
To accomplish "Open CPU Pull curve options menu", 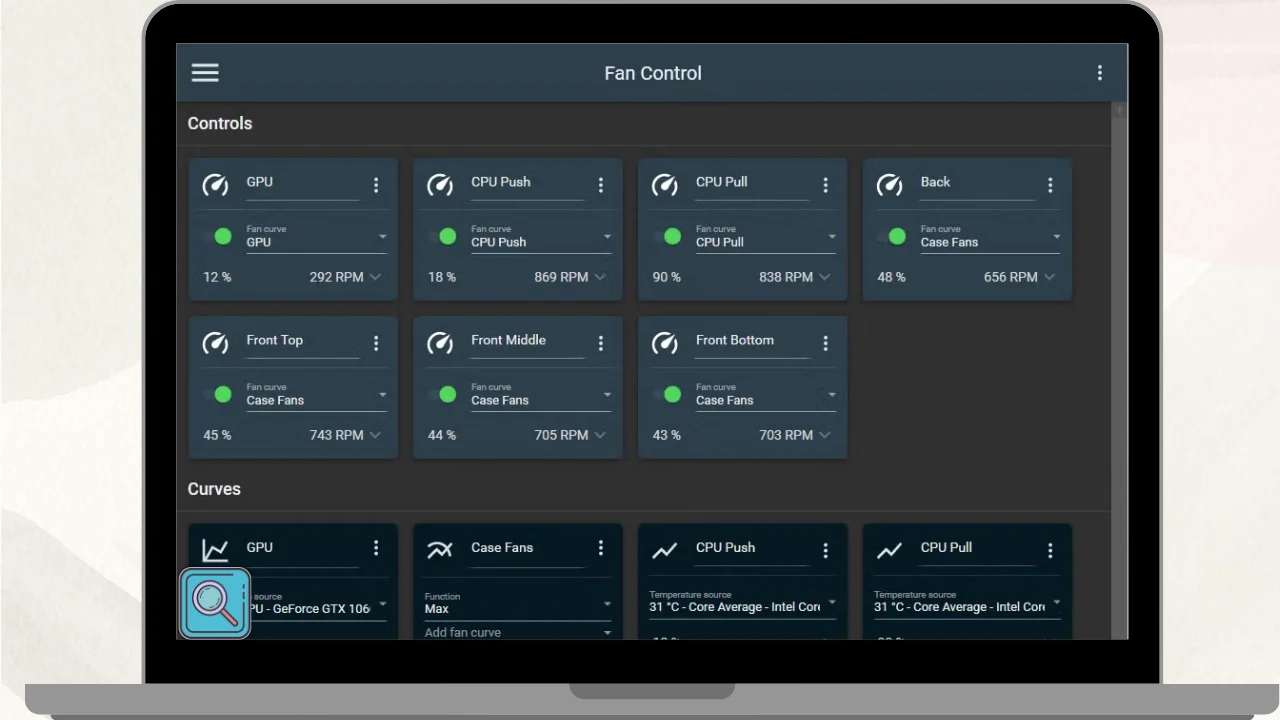I will tap(1049, 550).
